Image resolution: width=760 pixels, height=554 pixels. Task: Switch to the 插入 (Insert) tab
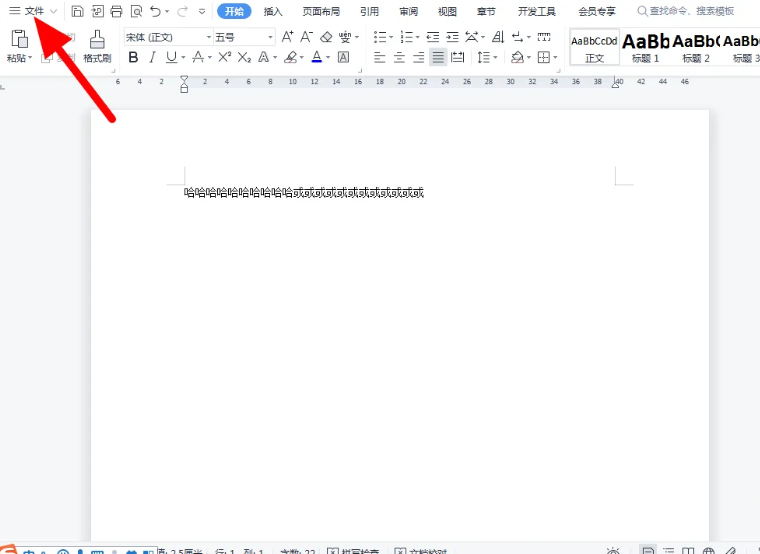tap(273, 11)
